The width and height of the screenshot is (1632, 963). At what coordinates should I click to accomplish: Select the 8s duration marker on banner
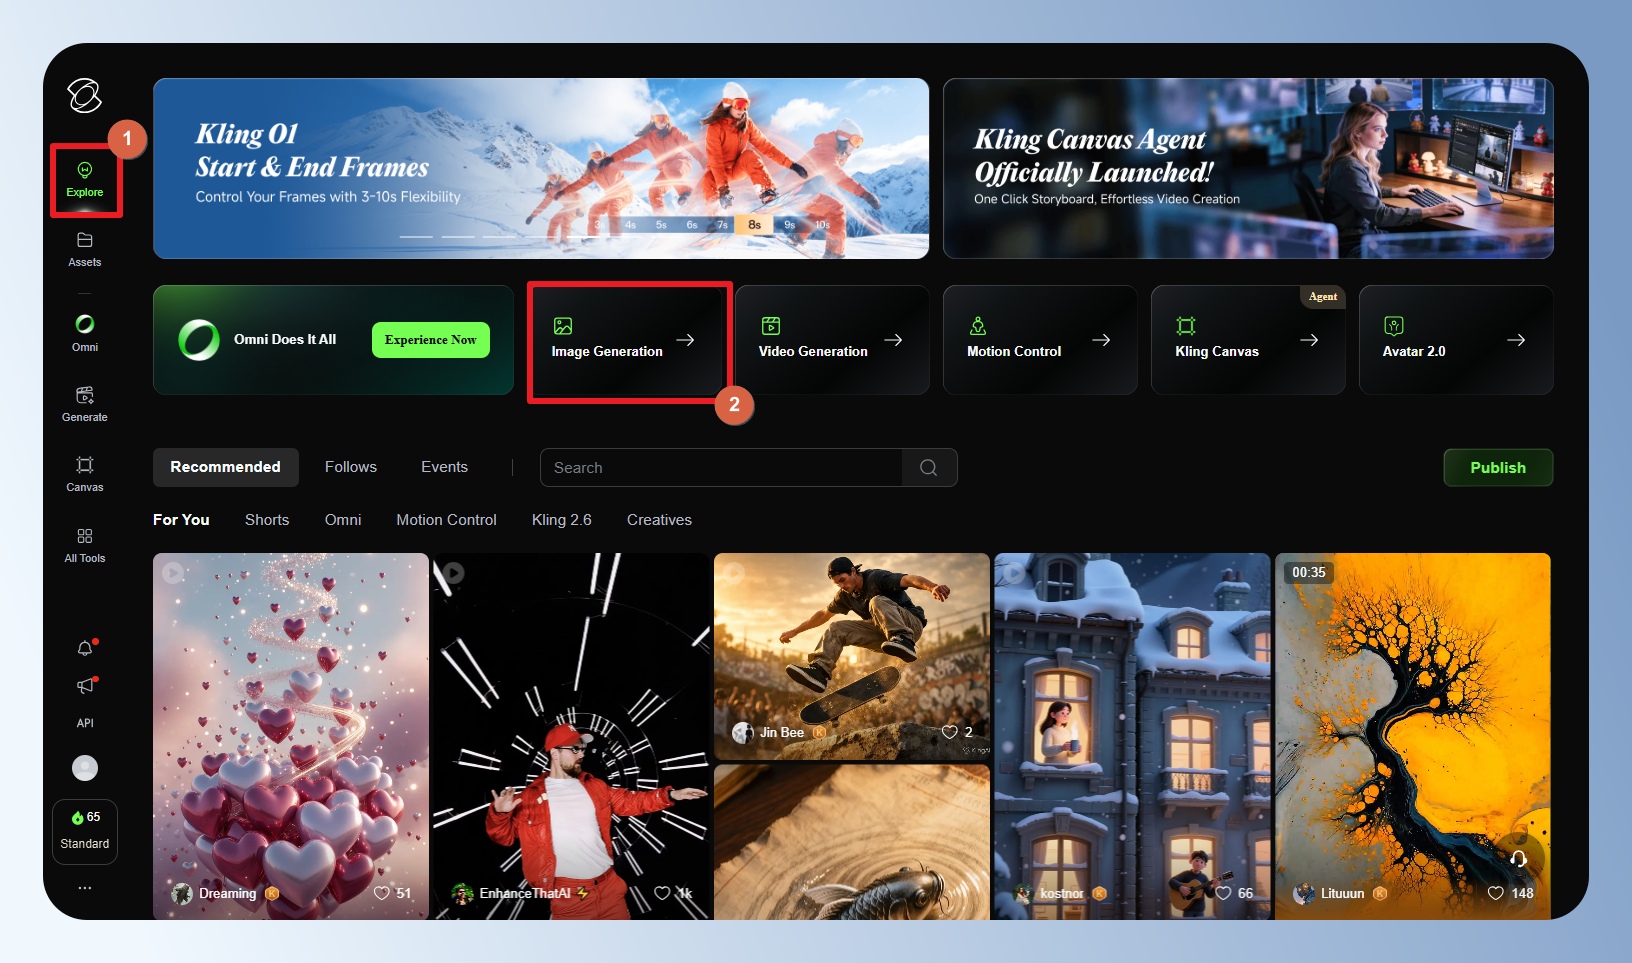click(755, 225)
